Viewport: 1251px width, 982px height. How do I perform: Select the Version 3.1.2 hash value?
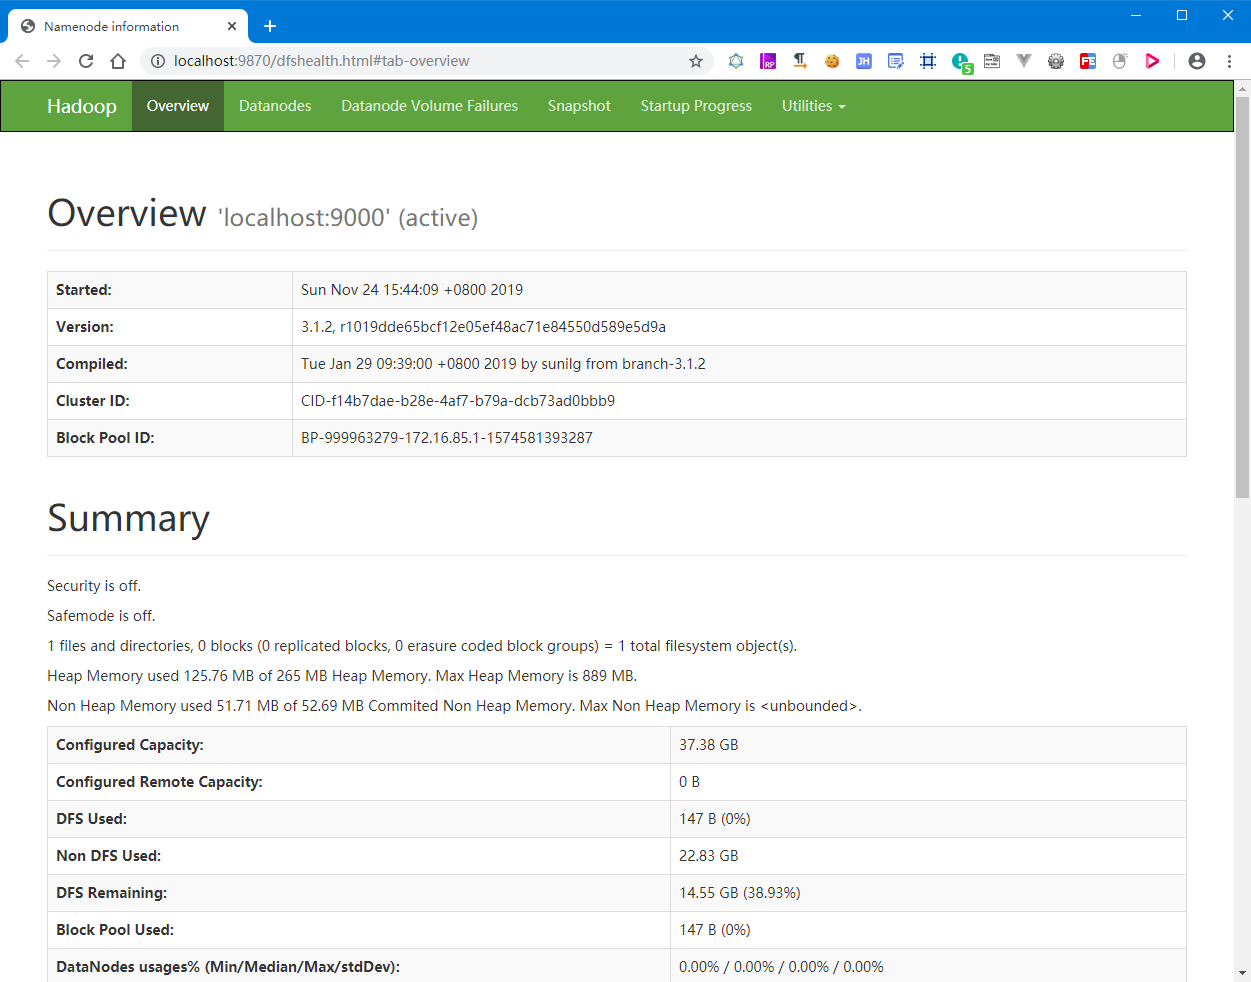point(483,327)
